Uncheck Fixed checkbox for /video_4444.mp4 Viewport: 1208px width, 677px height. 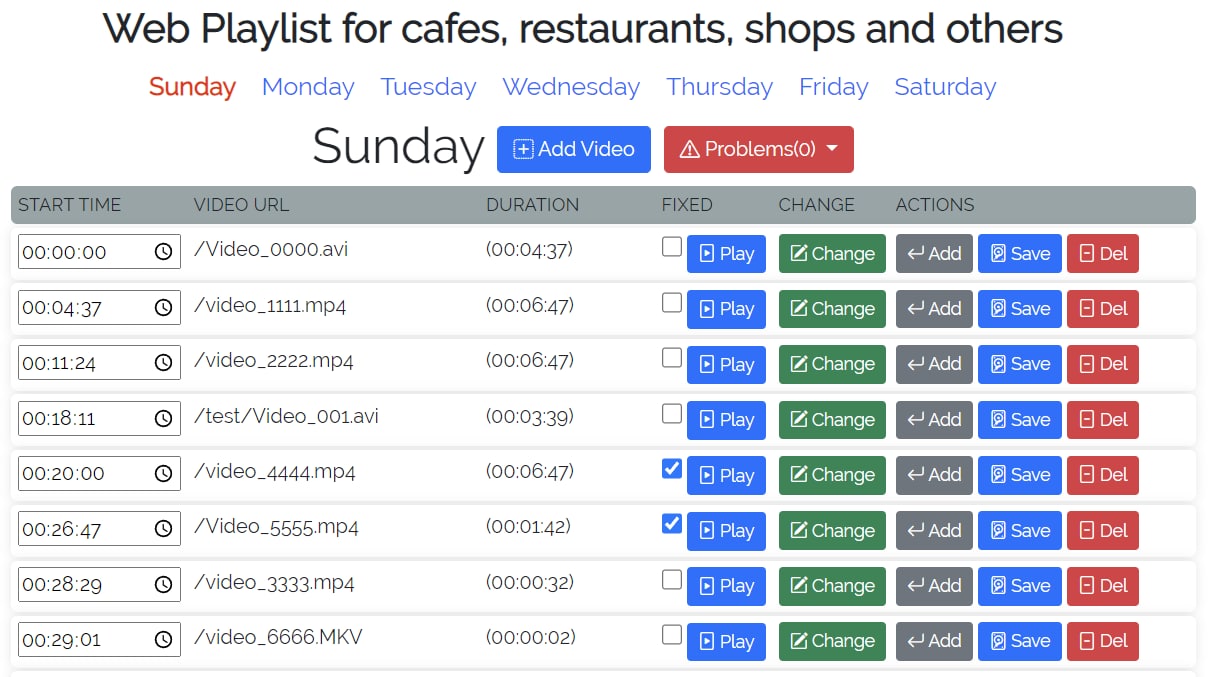pyautogui.click(x=672, y=468)
